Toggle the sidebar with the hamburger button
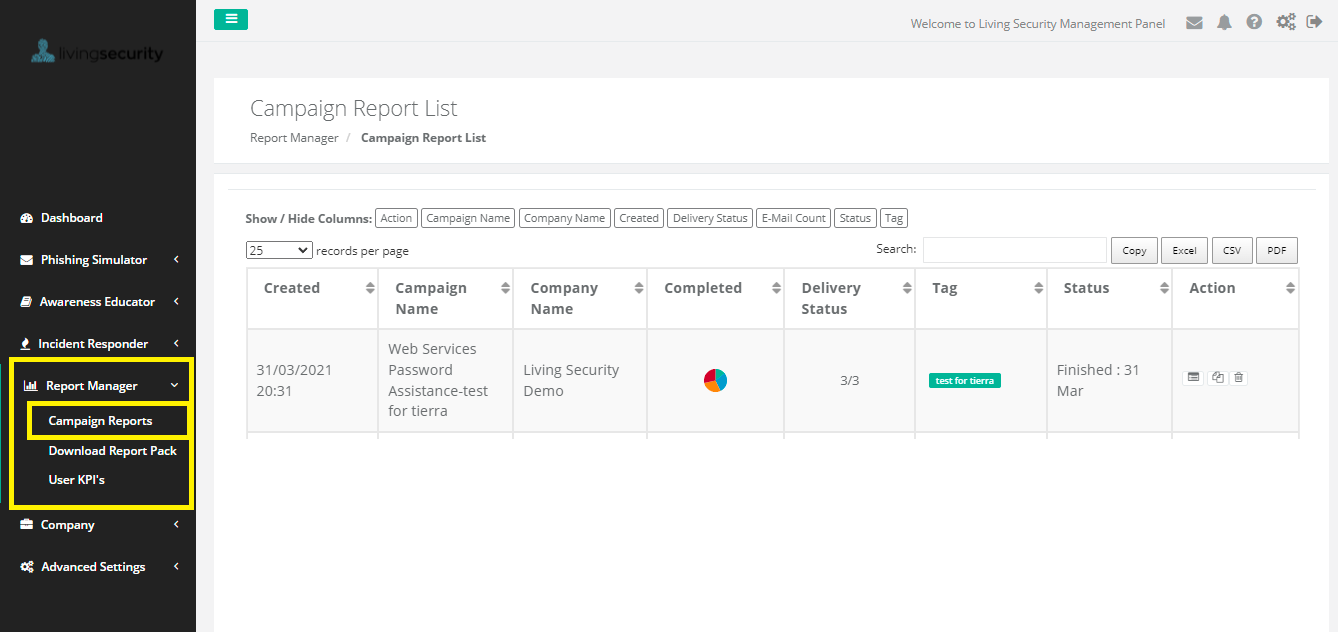This screenshot has height=632, width=1338. click(231, 19)
